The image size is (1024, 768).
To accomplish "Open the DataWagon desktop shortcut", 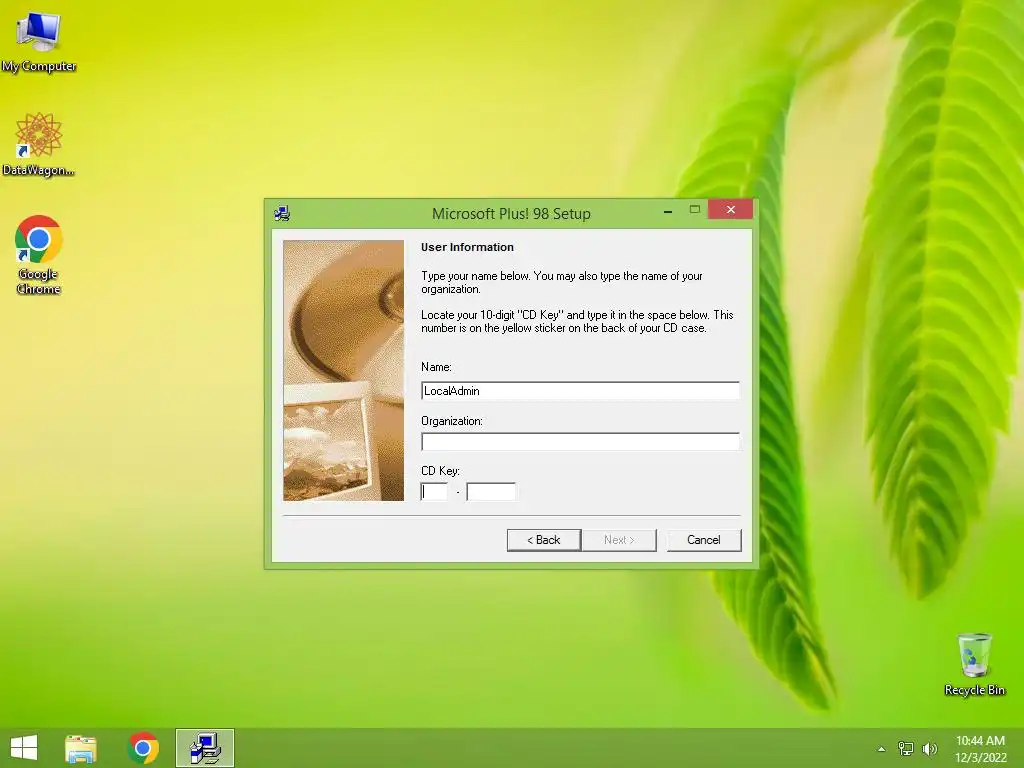I will coord(39,144).
